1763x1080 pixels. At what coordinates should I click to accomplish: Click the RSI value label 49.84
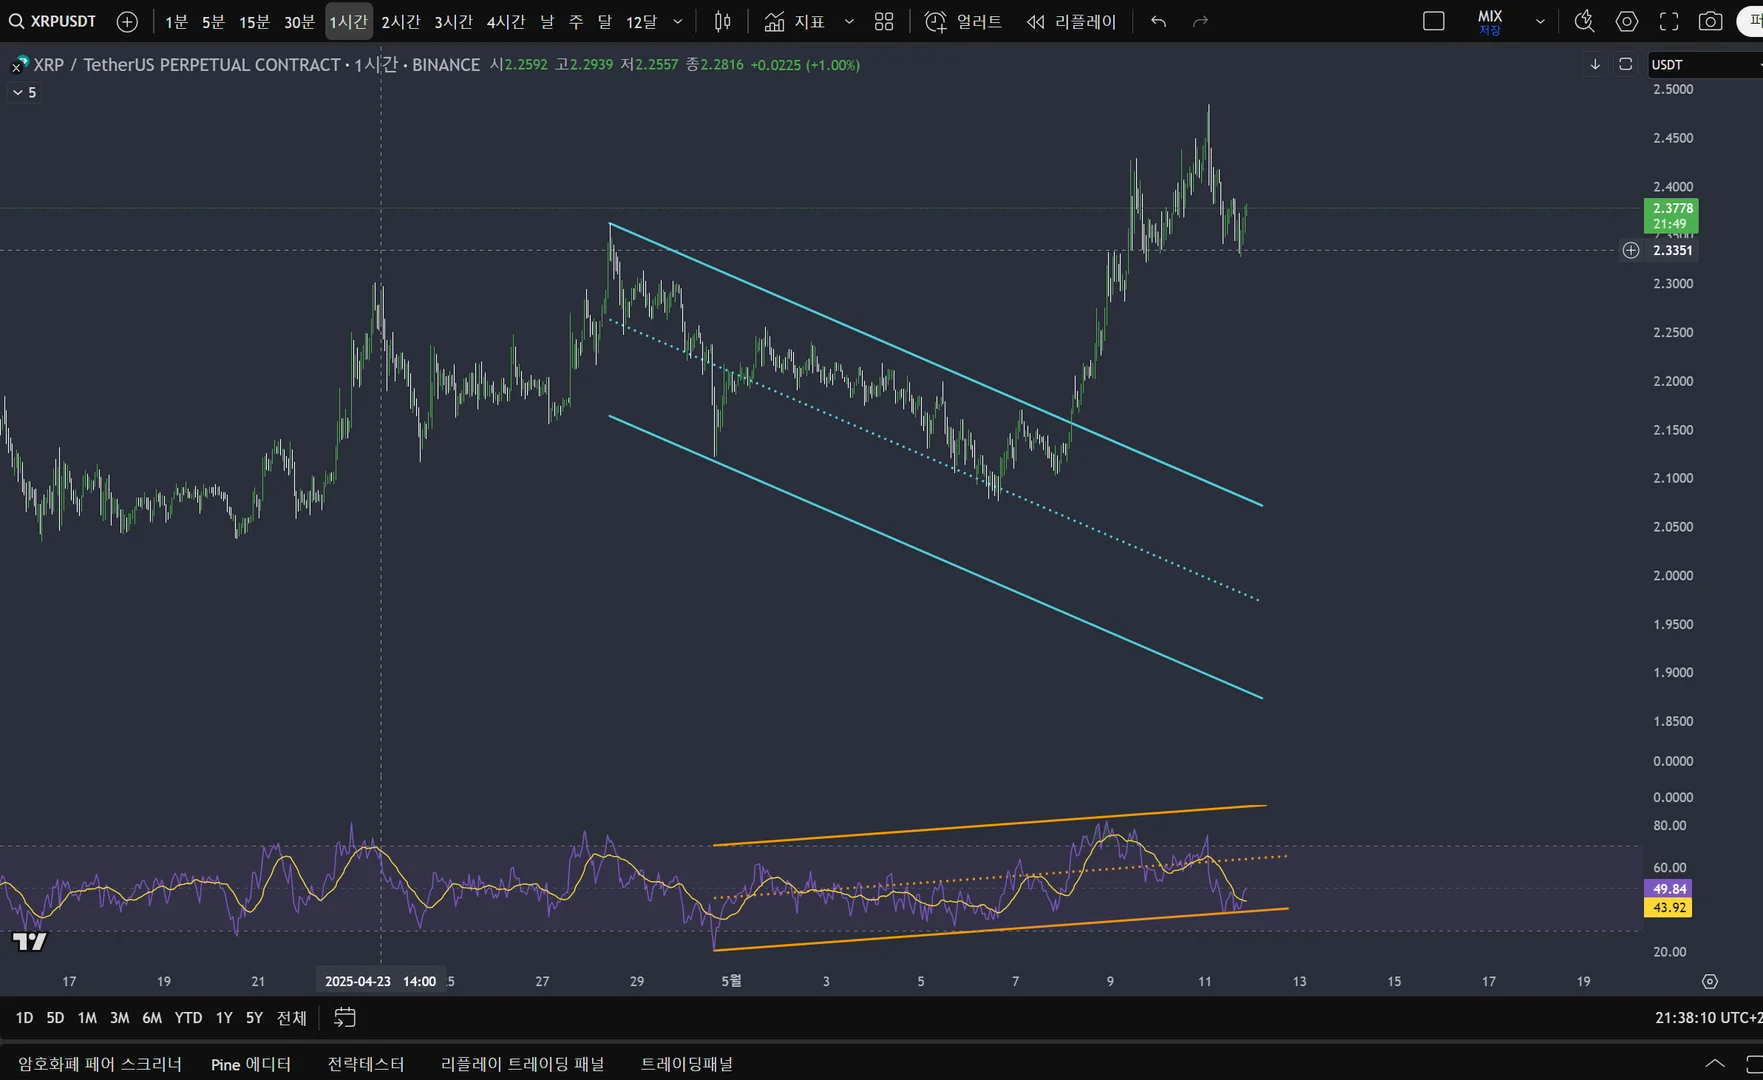click(1669, 888)
